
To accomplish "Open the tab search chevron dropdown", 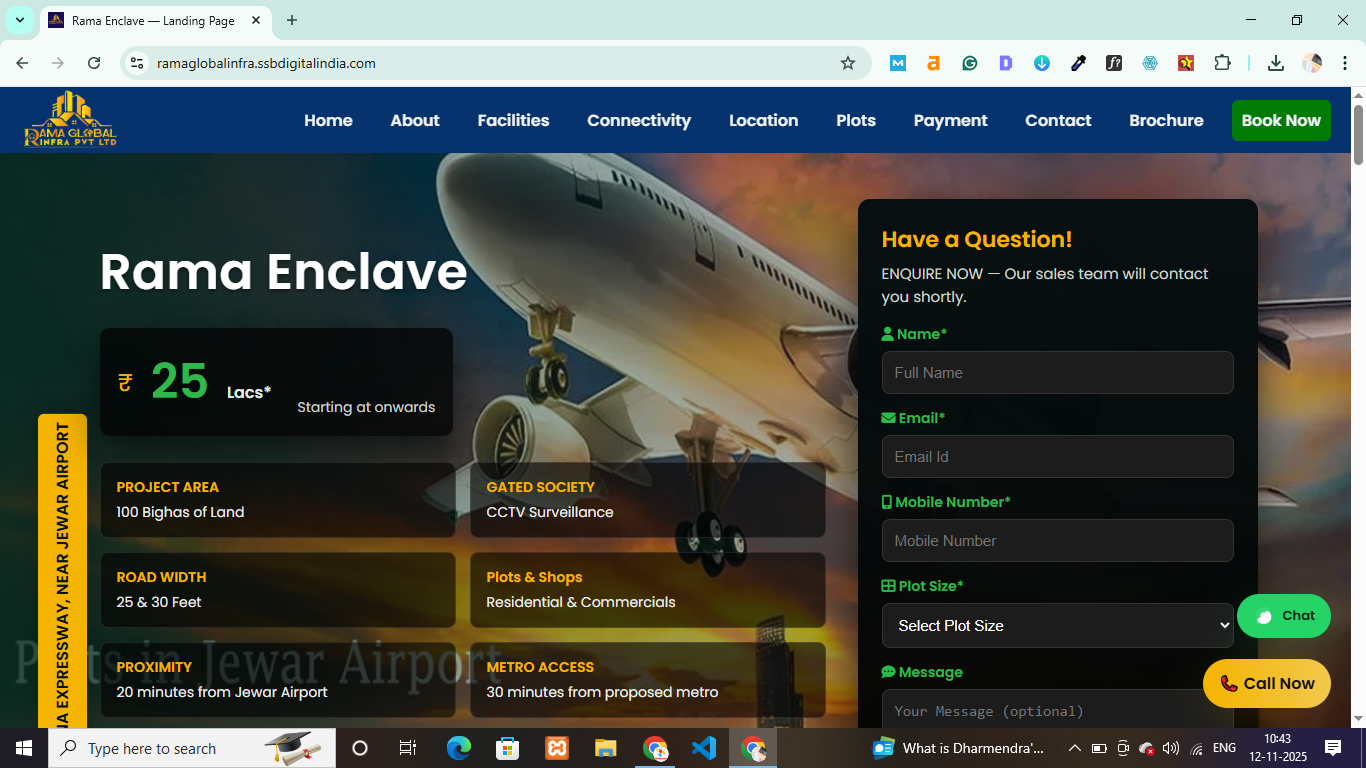I will pos(20,20).
